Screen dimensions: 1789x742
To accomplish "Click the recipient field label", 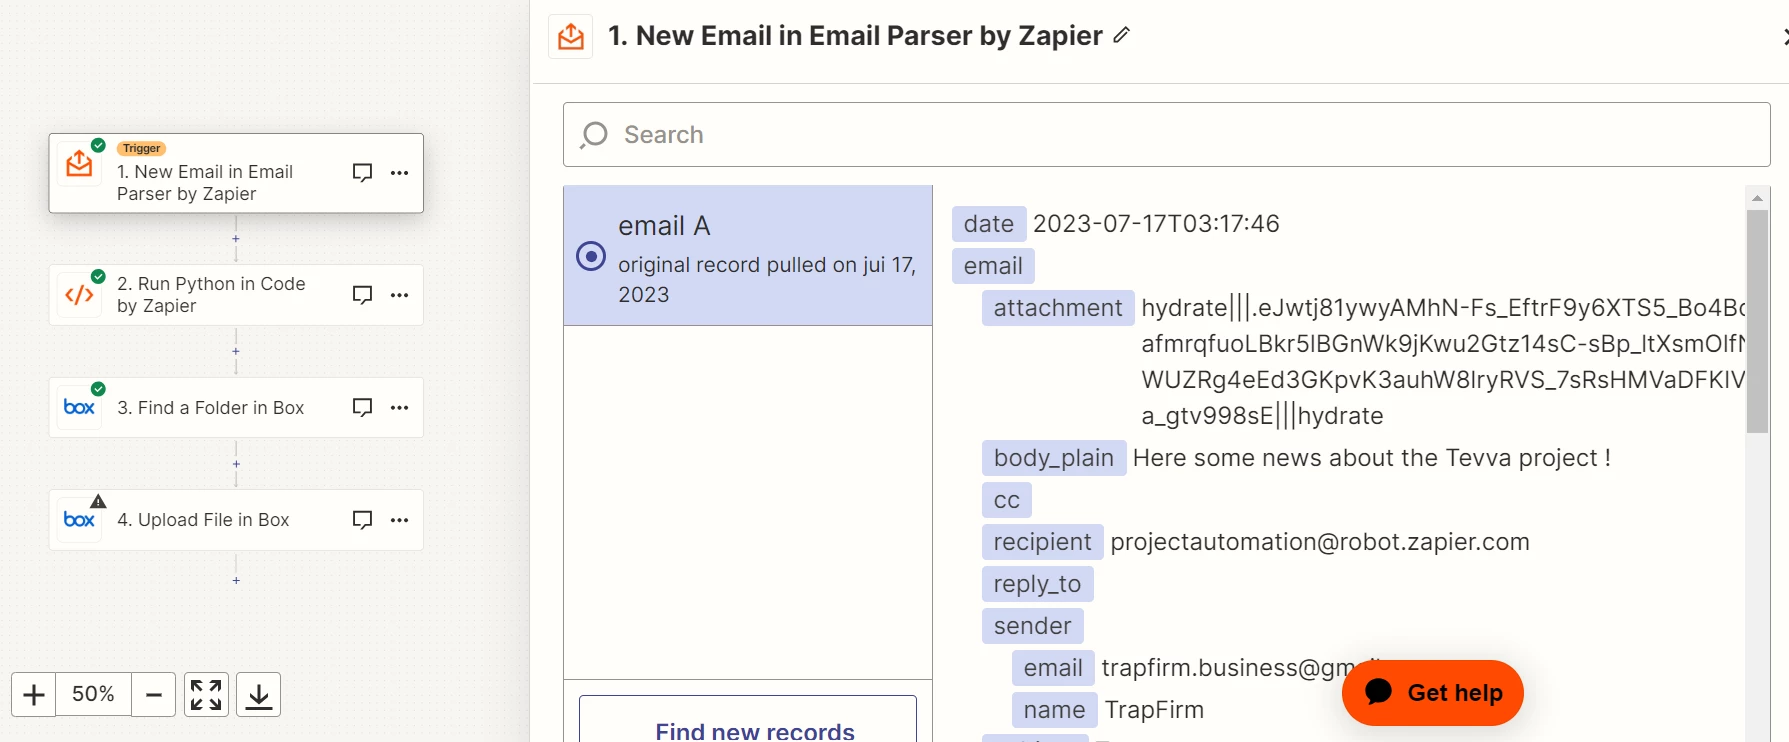I will click(x=1043, y=542).
